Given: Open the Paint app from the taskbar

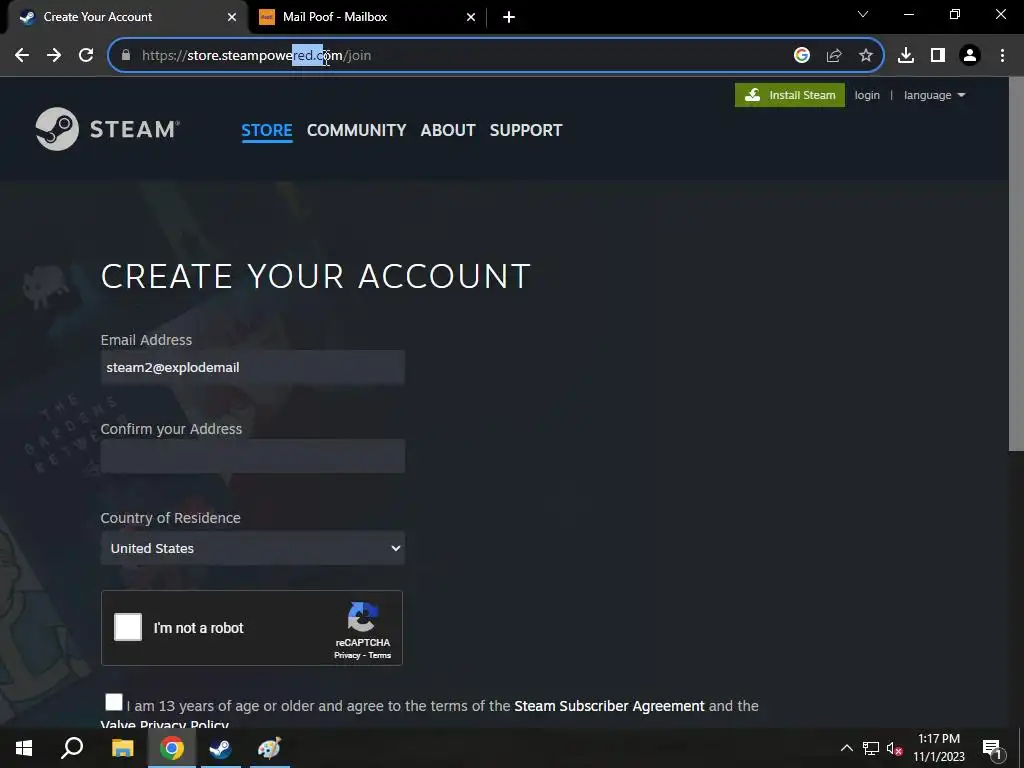Looking at the screenshot, I should point(269,748).
